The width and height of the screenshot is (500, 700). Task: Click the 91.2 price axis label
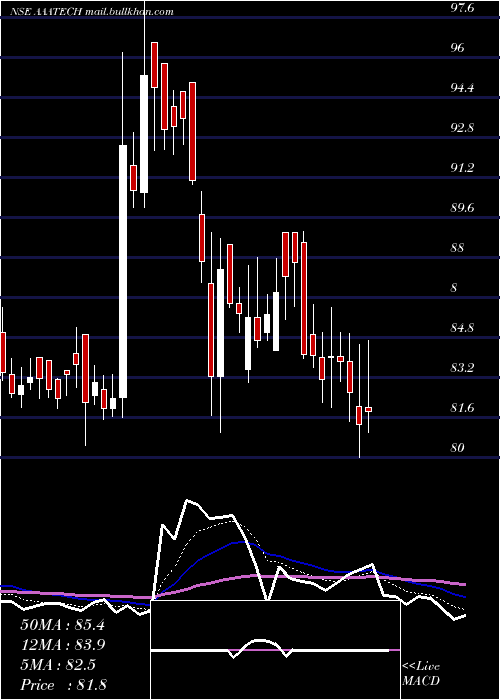pos(464,168)
